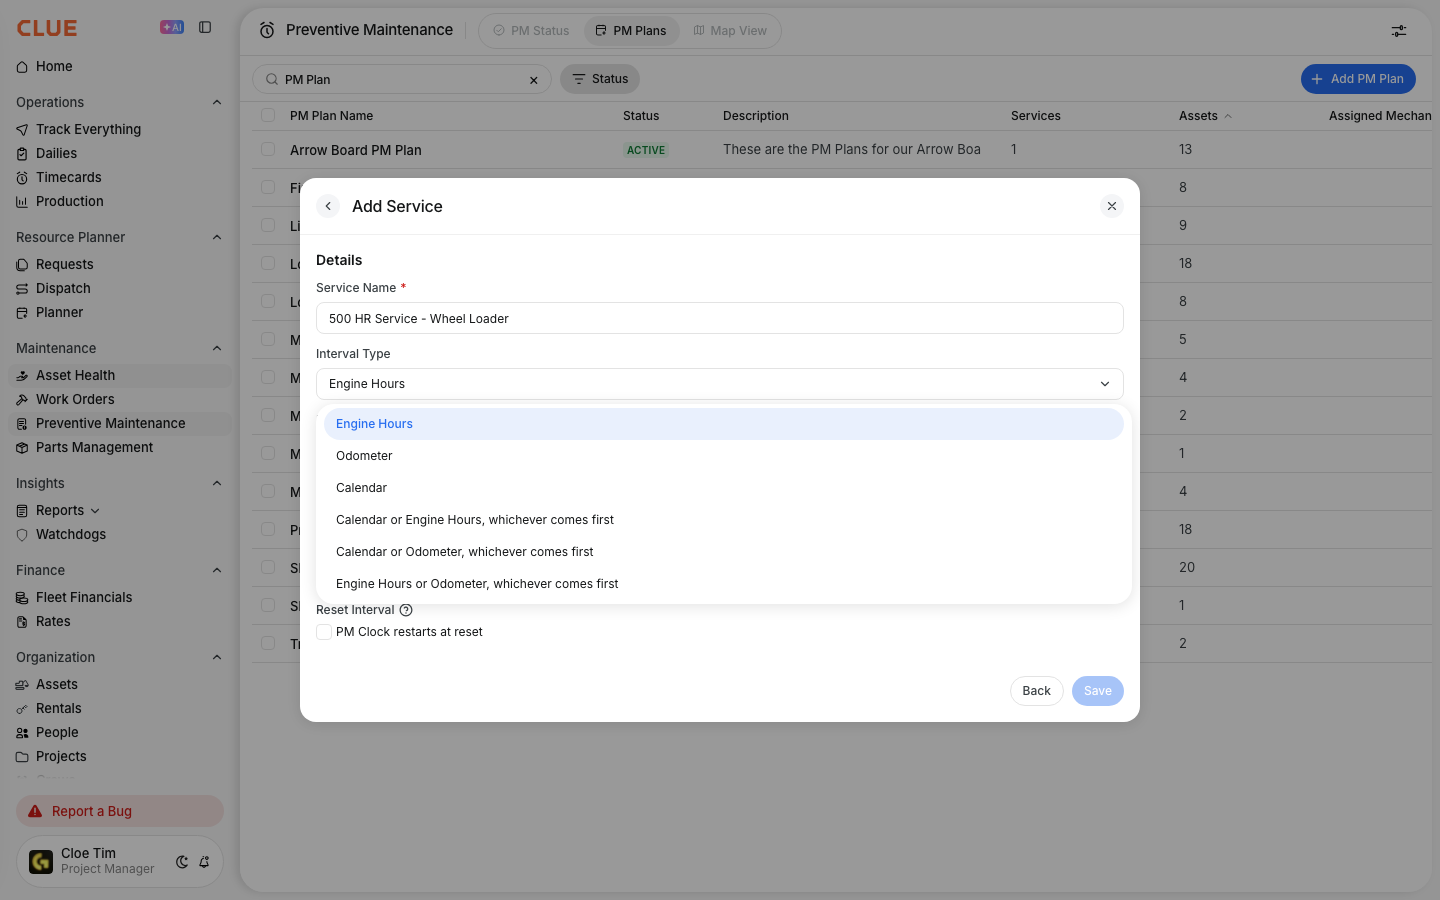Close the Add Service dialog
This screenshot has width=1440, height=900.
(x=1112, y=206)
